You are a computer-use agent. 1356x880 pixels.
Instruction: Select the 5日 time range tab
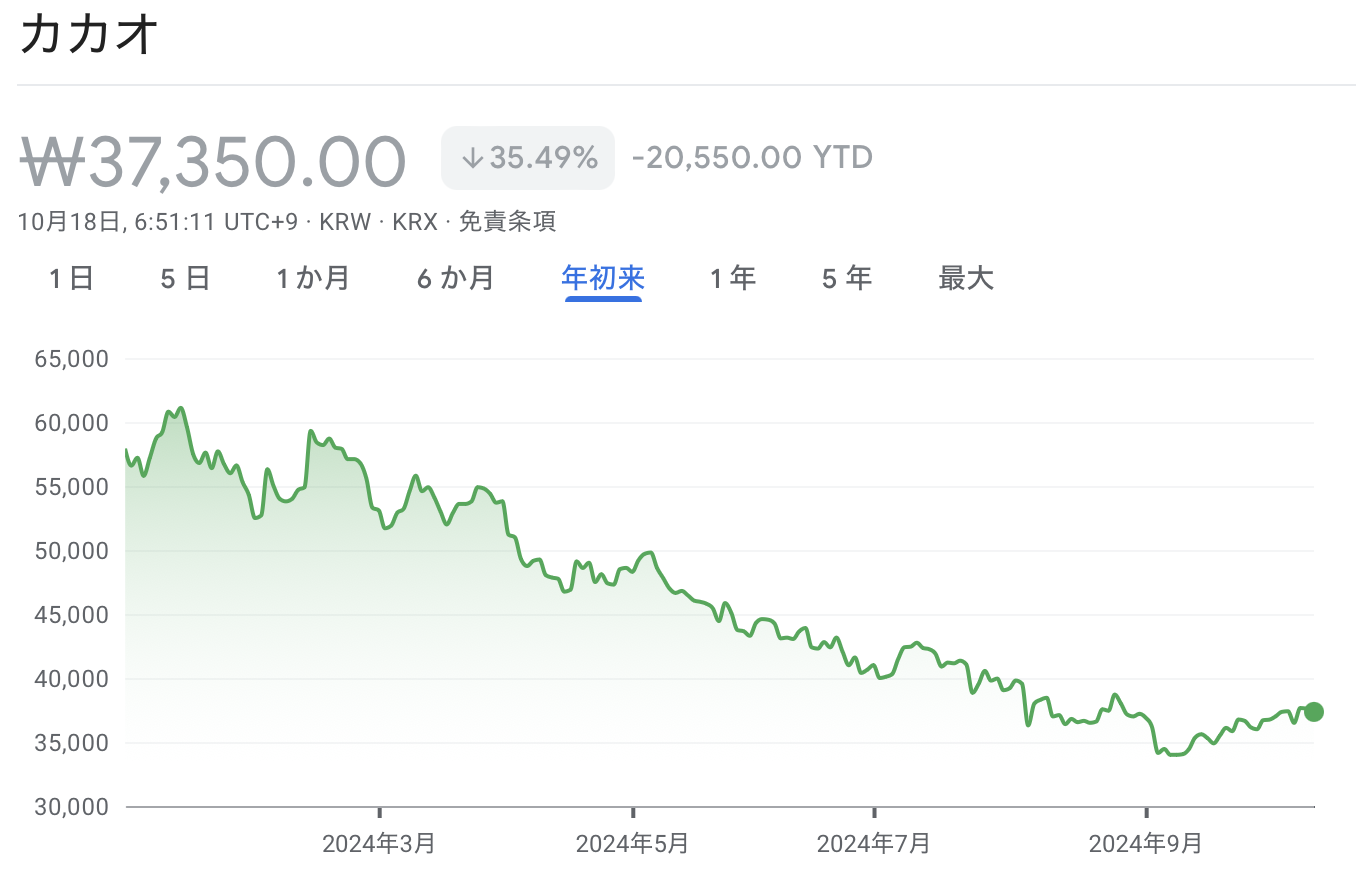click(x=185, y=278)
